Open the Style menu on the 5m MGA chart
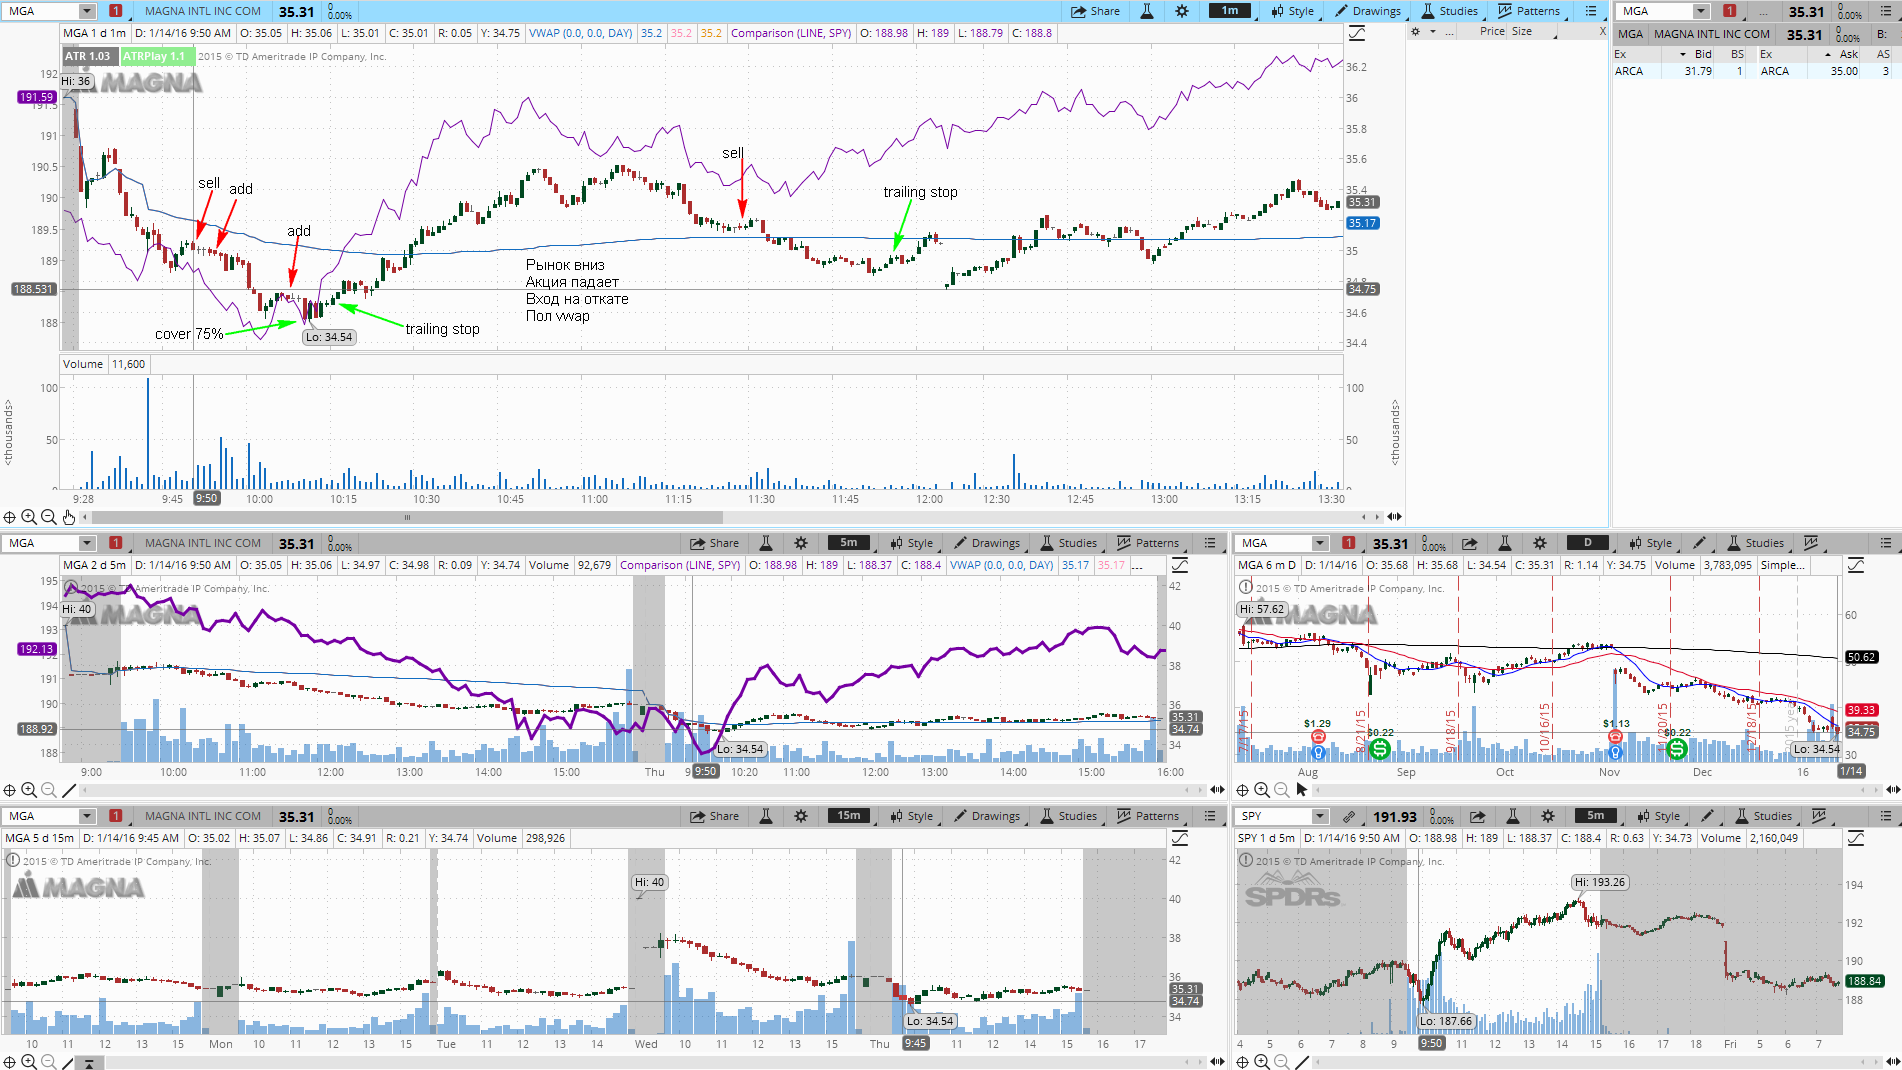 coord(912,543)
